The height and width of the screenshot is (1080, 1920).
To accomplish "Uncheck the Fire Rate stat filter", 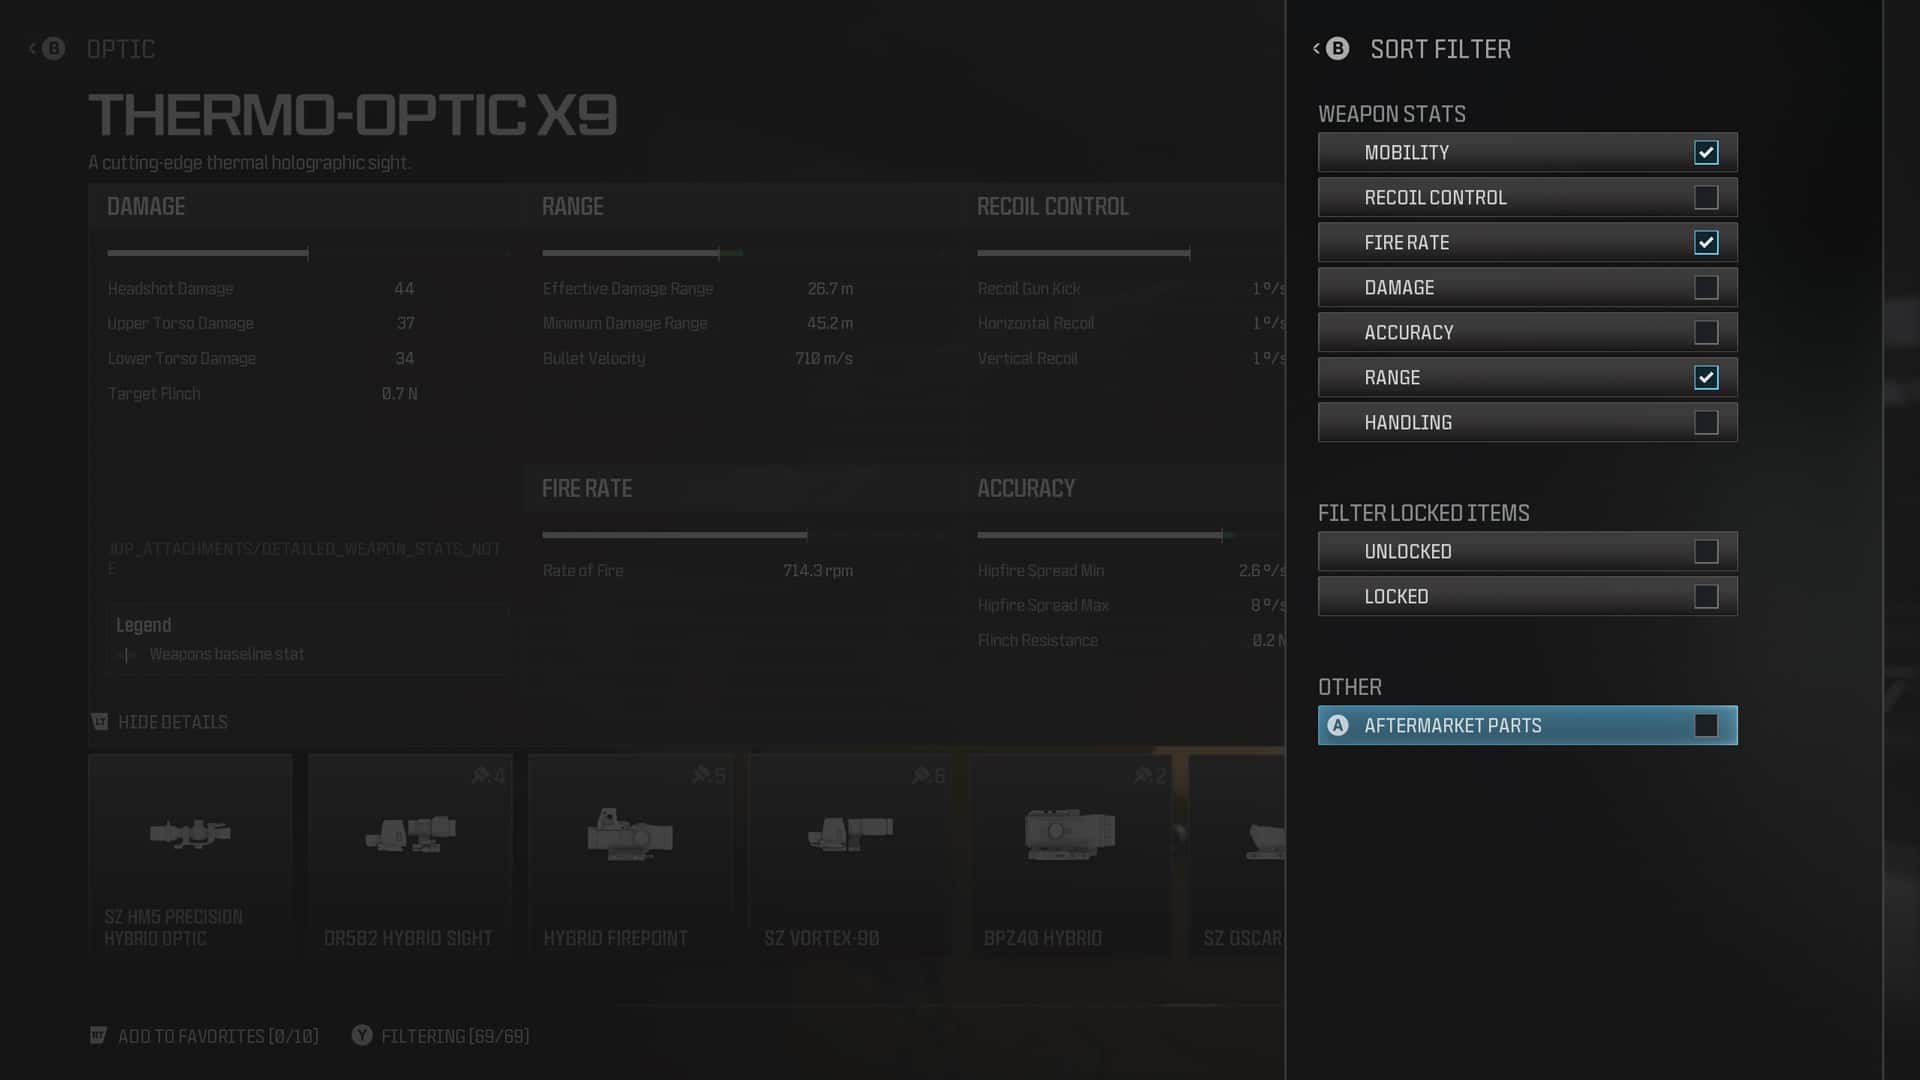I will [x=1706, y=243].
